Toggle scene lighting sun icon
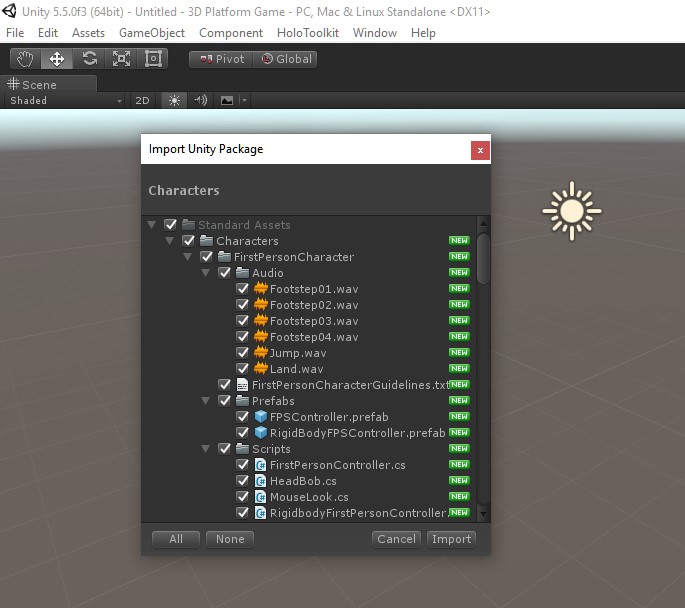The width and height of the screenshot is (685, 608). pyautogui.click(x=174, y=100)
